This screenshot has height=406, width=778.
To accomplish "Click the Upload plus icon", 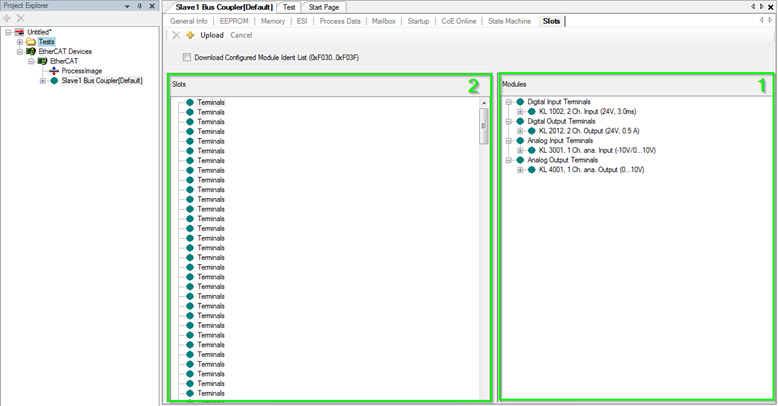I will (x=190, y=35).
